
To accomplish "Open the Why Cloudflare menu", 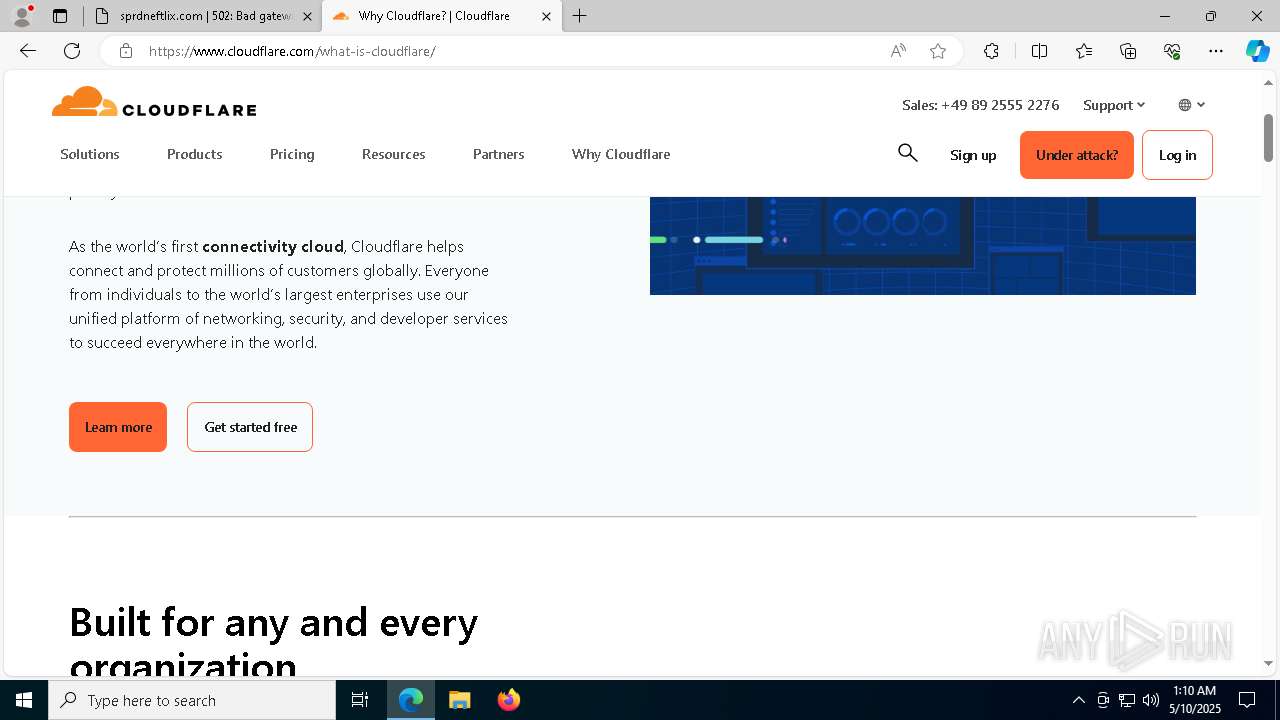I will click(621, 154).
